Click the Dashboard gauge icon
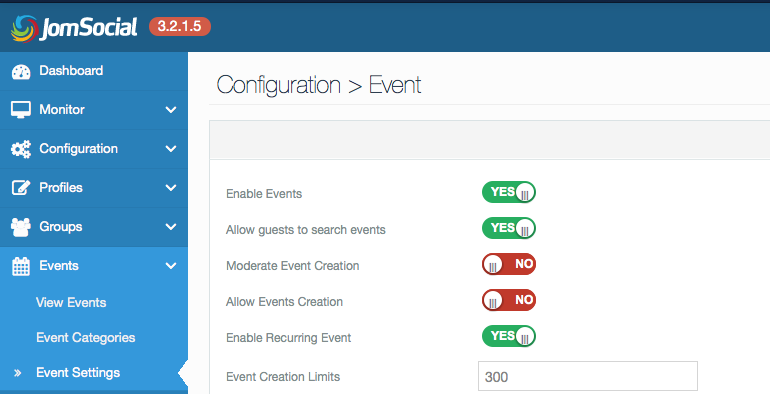This screenshot has width=770, height=394. (21, 72)
